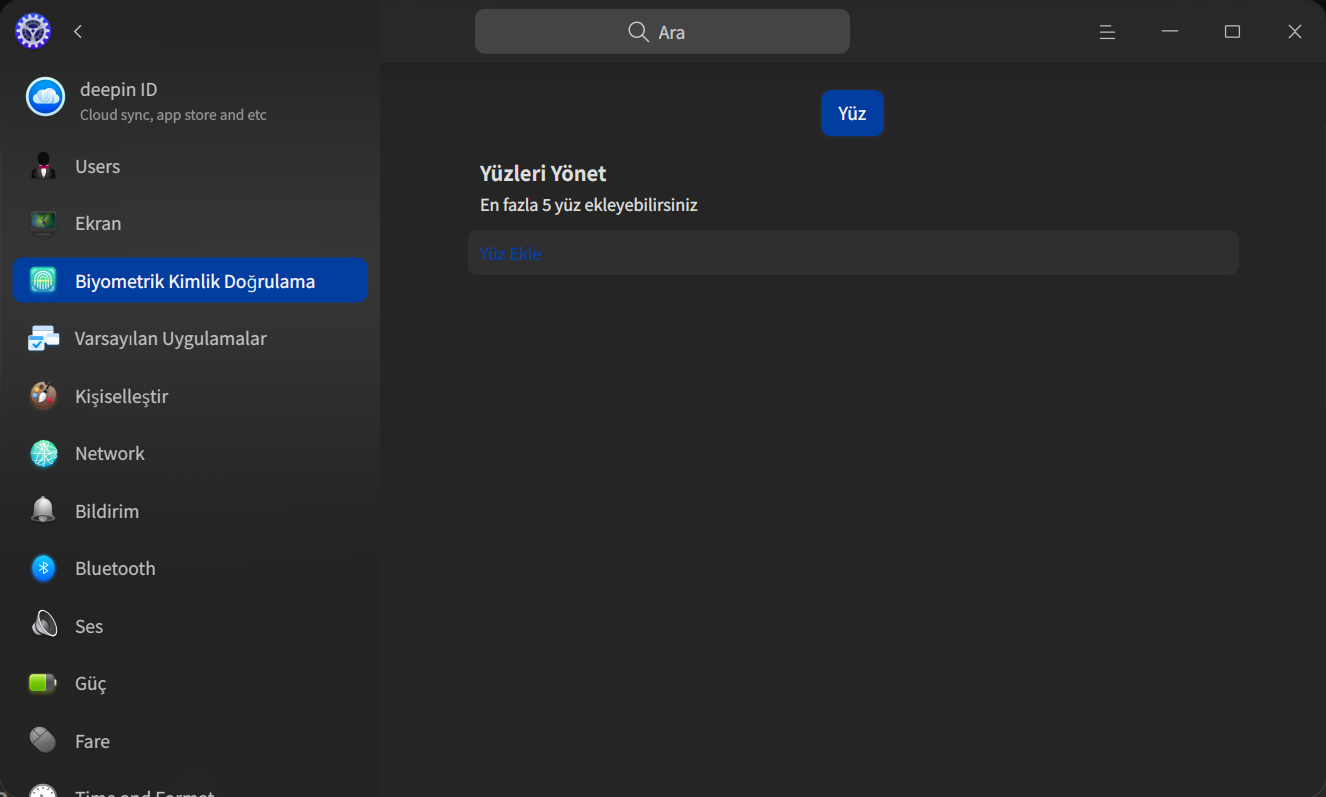Select the Yüz tab
The height and width of the screenshot is (797, 1326).
point(852,113)
